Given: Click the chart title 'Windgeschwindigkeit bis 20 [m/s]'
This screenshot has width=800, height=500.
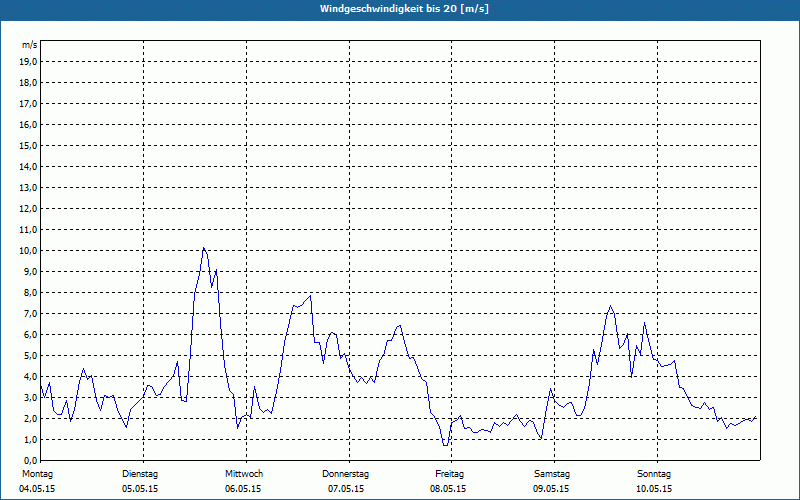Looking at the screenshot, I should click(404, 9).
